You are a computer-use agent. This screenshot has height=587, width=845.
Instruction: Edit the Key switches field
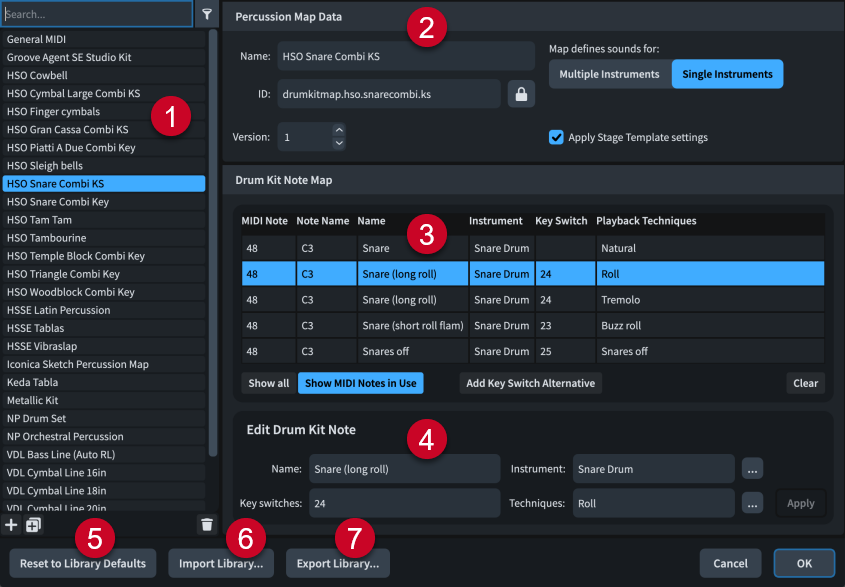(x=404, y=503)
